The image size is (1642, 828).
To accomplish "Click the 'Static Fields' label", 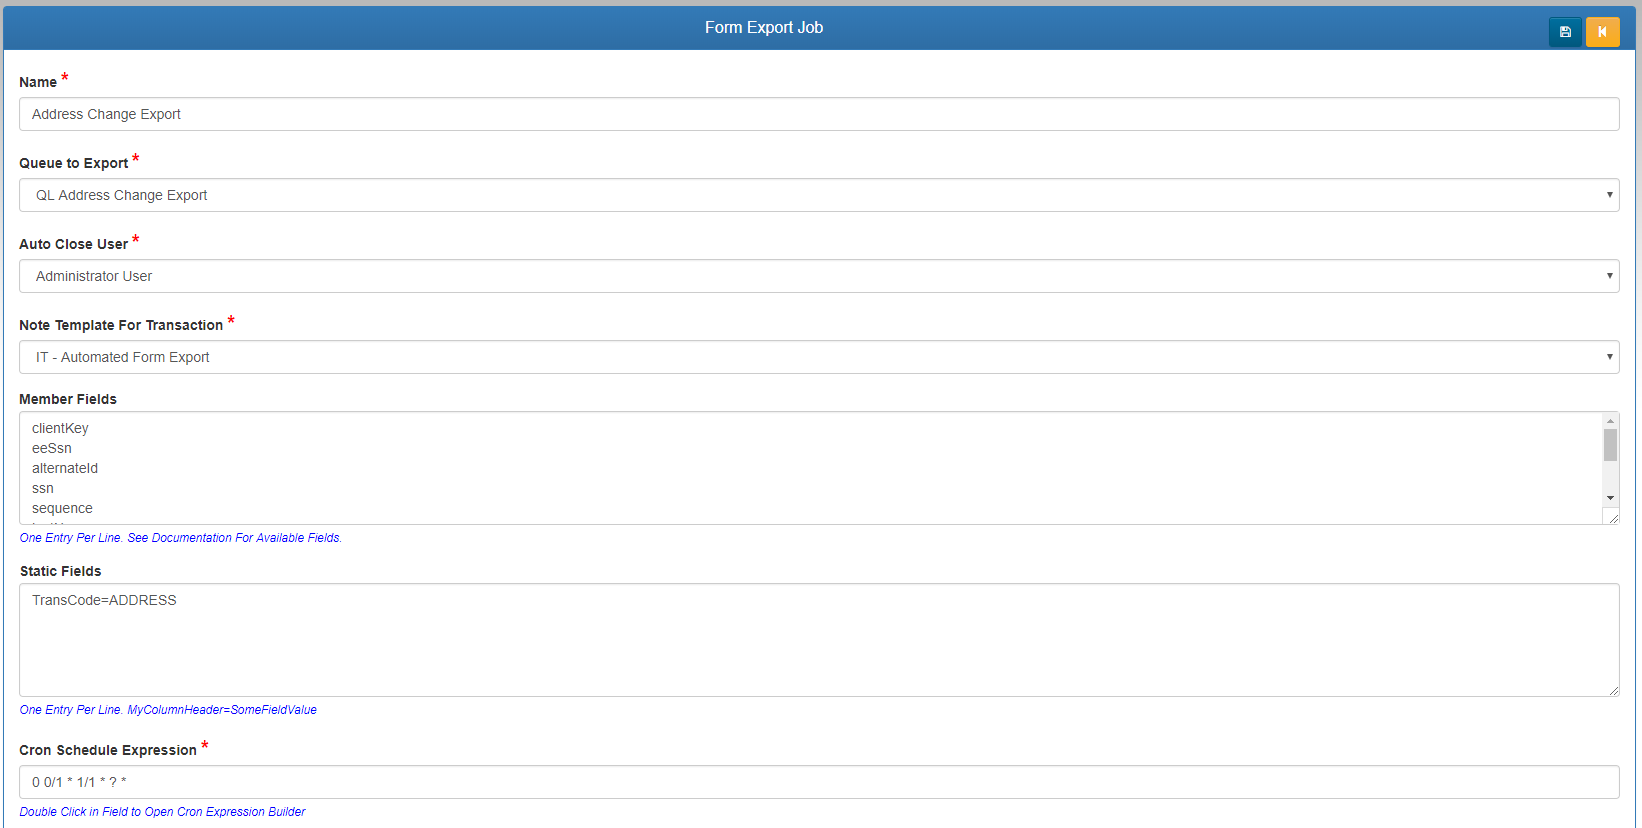I will [x=61, y=571].
